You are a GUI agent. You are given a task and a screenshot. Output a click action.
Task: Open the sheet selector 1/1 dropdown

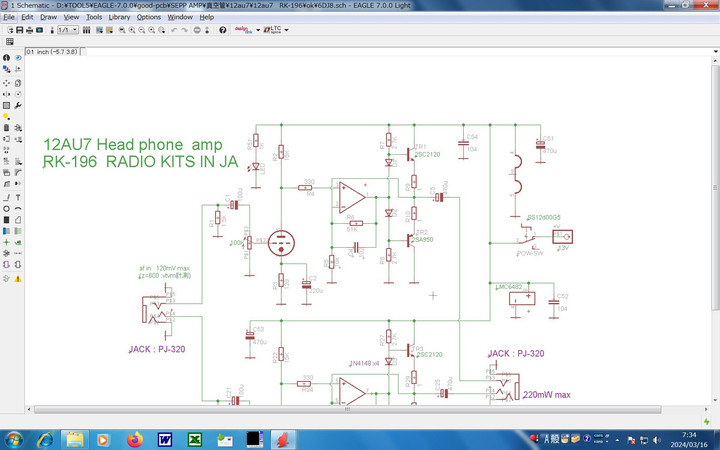[x=67, y=30]
